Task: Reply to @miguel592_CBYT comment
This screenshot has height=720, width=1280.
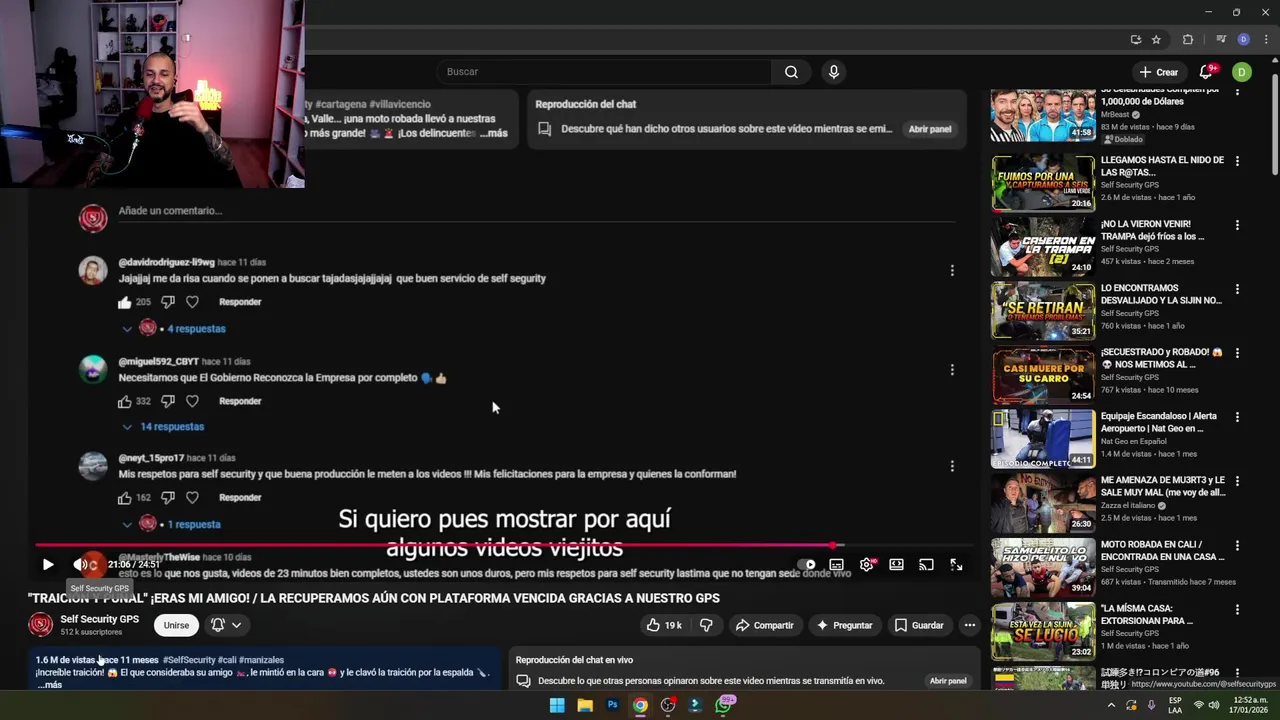Action: pos(240,401)
